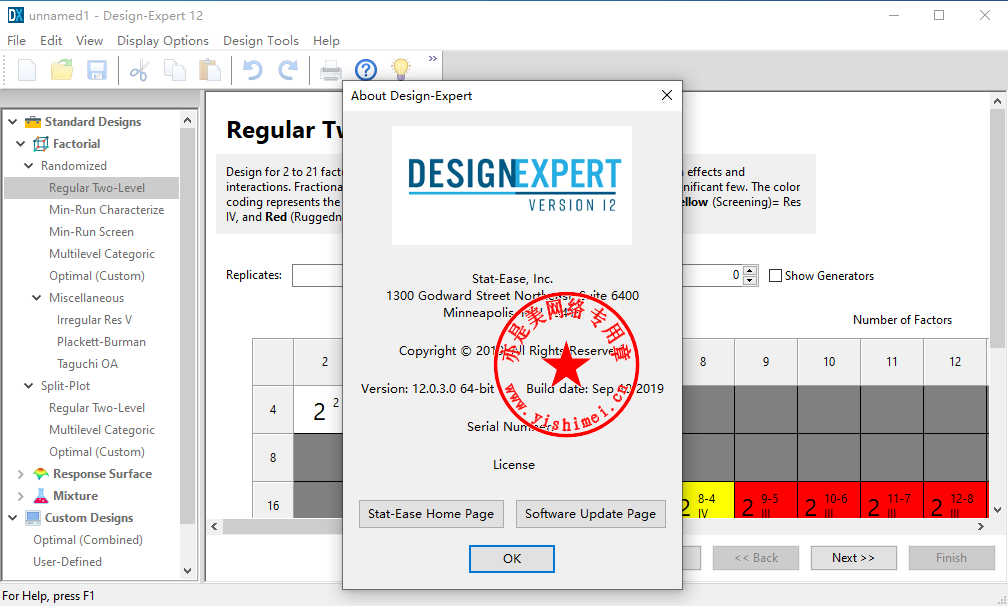Select Regular Two-Level under Randomized
Image resolution: width=1008 pixels, height=606 pixels.
tap(97, 188)
